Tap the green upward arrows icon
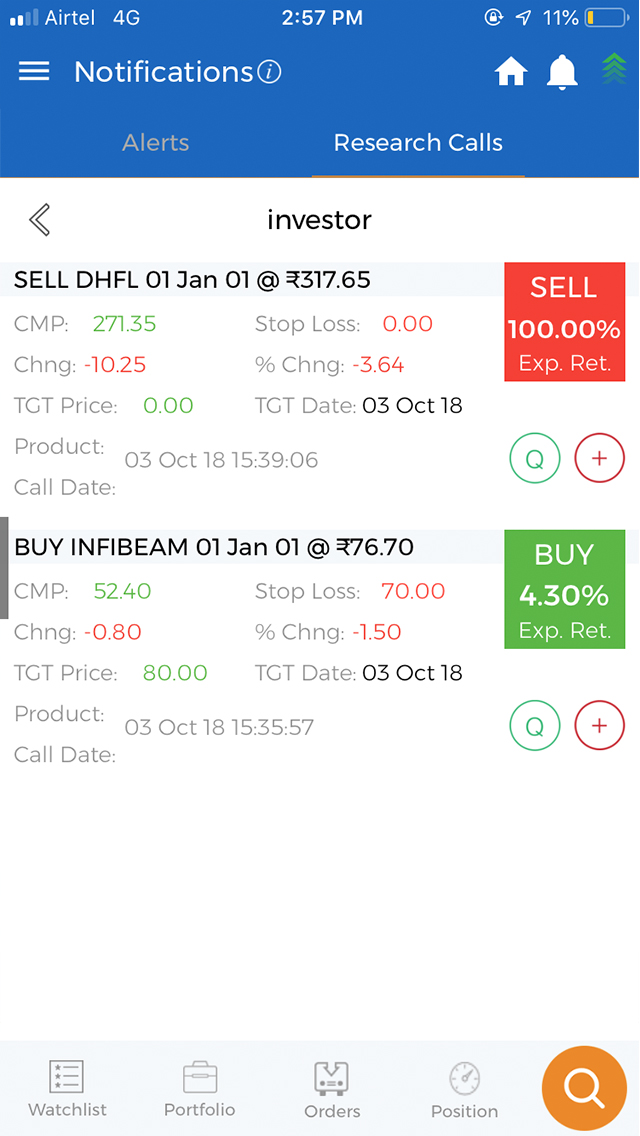640x1136 pixels. [614, 70]
